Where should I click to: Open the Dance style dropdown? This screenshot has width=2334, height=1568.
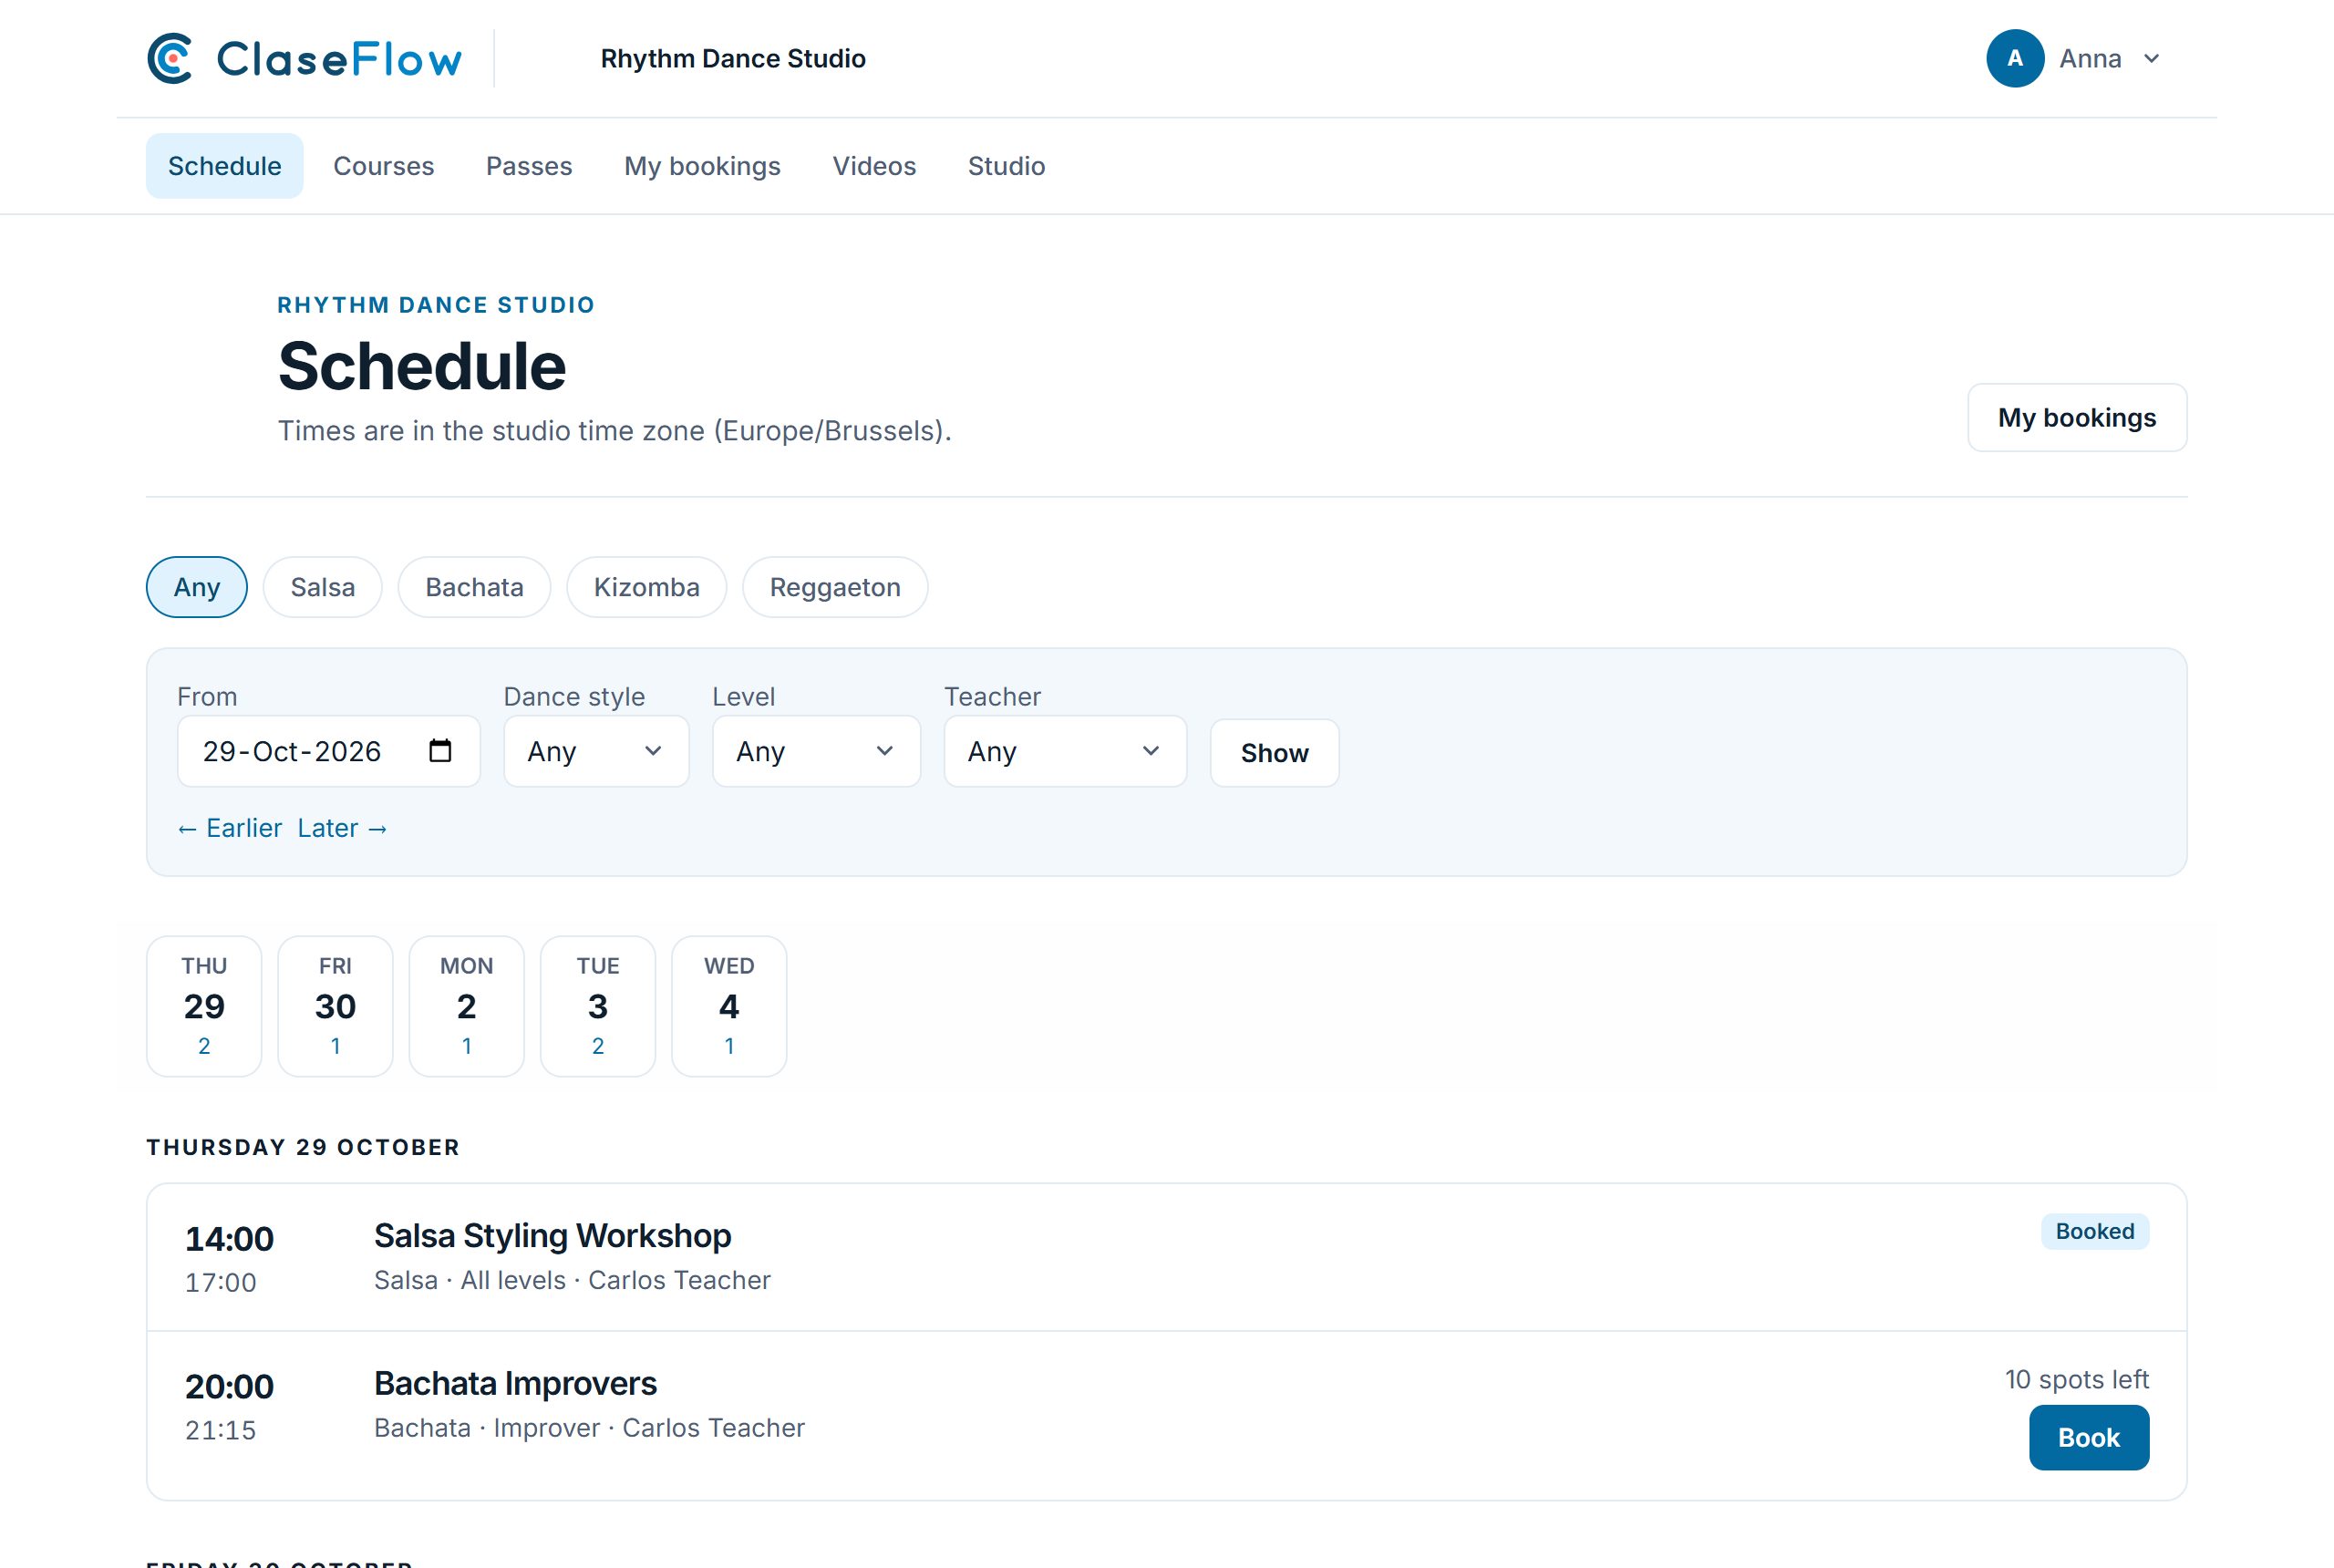tap(596, 751)
